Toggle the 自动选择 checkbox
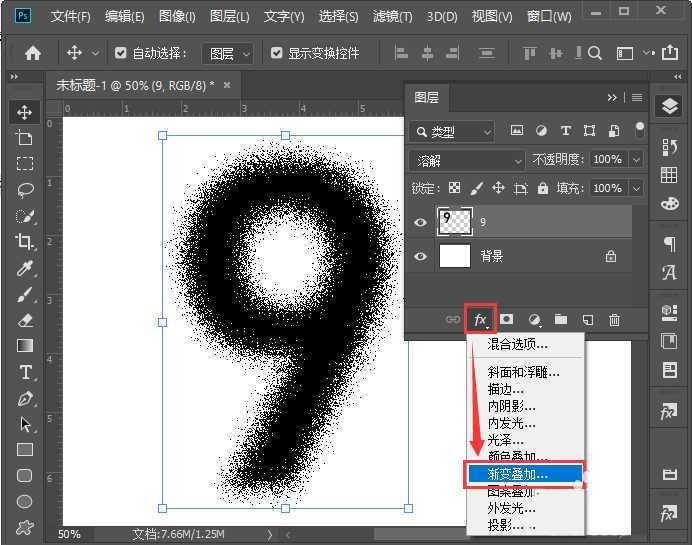Image resolution: width=692 pixels, height=545 pixels. pos(121,53)
